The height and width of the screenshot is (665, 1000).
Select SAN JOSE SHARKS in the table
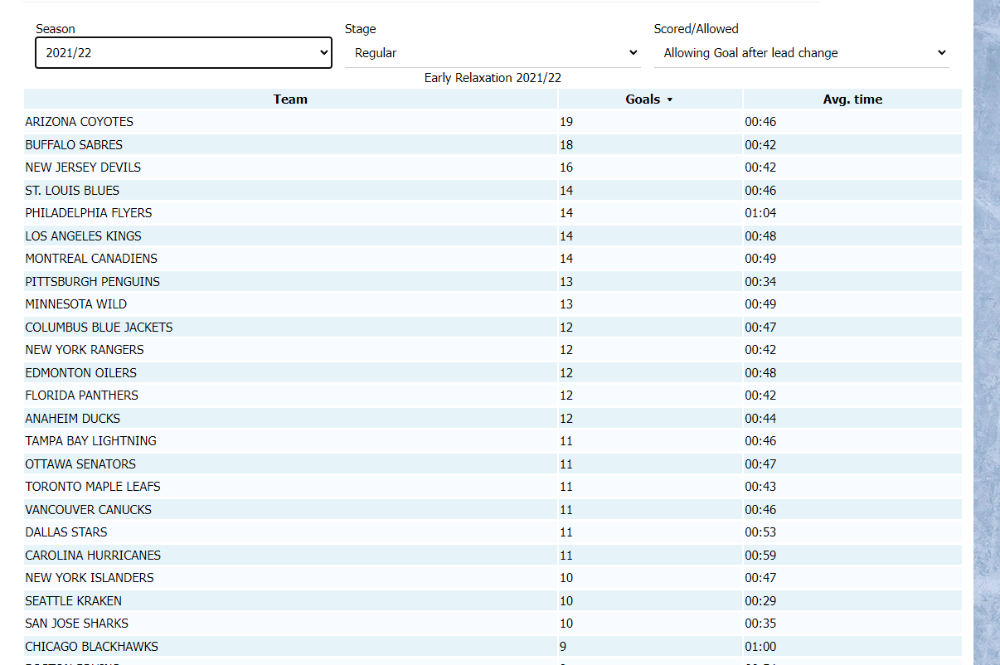77,624
